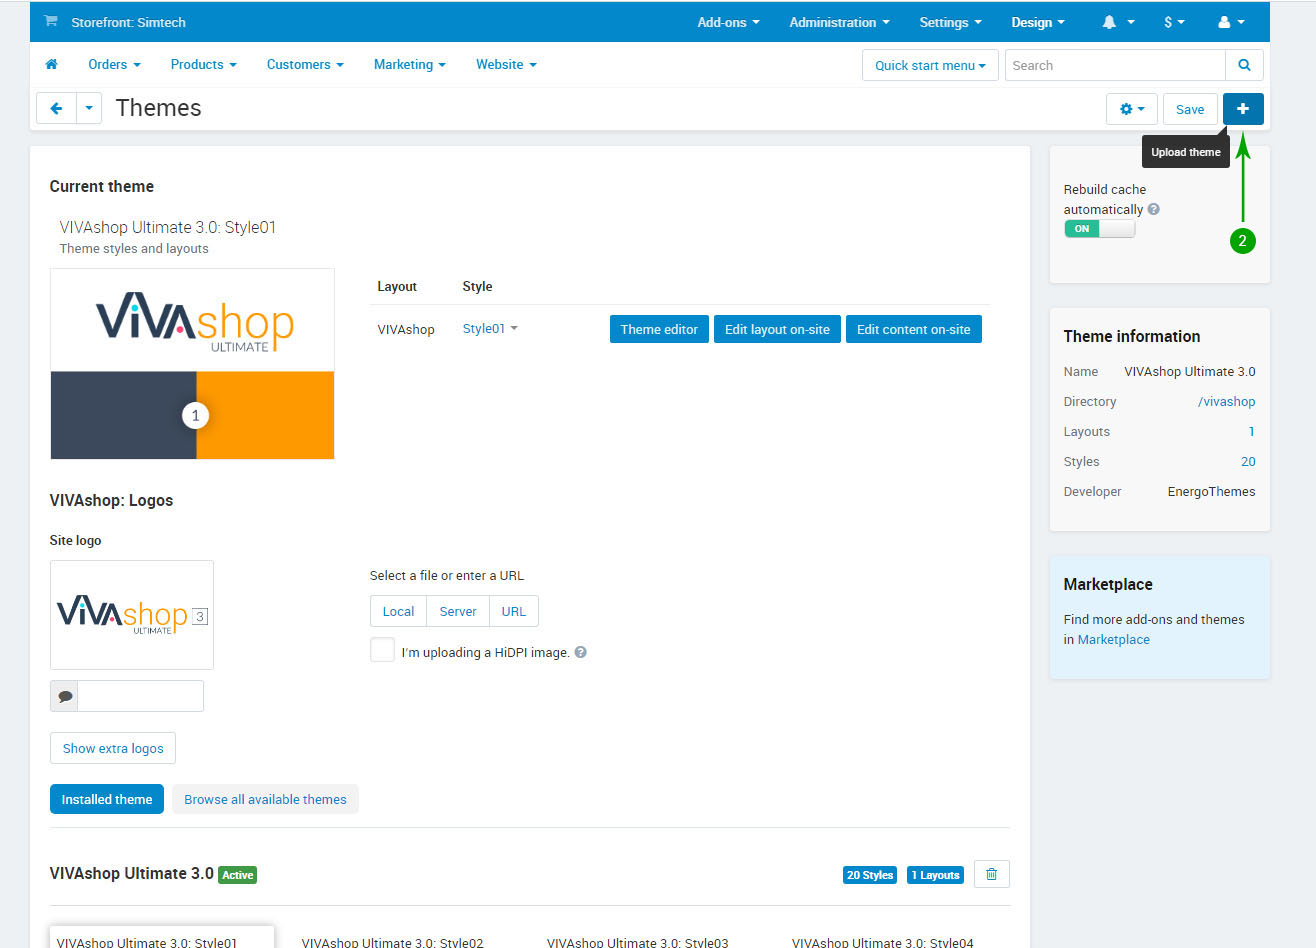The image size is (1316, 948).
Task: Open the Design dropdown menu
Action: [x=1037, y=22]
